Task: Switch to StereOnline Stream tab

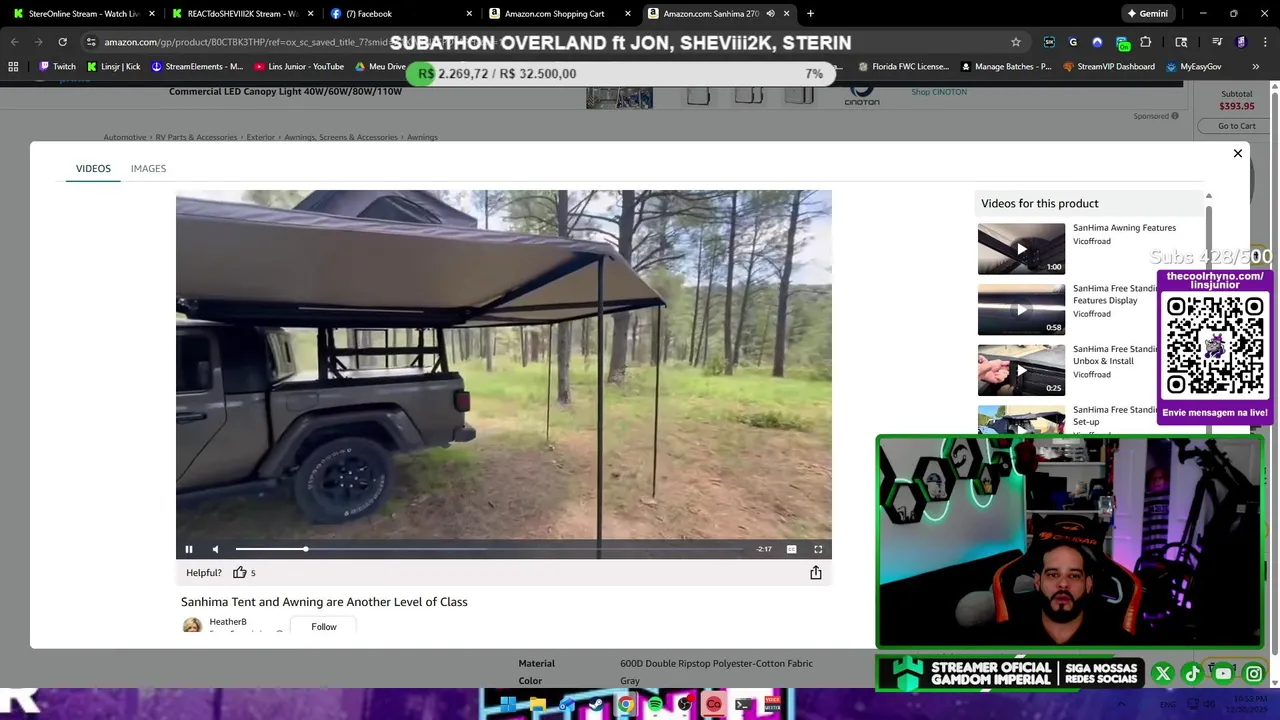Action: (x=84, y=14)
